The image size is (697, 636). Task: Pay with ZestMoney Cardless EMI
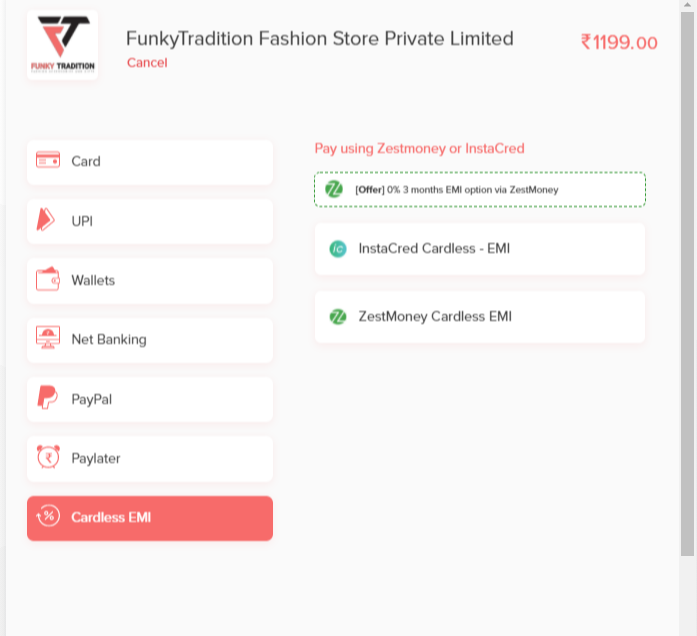click(480, 317)
